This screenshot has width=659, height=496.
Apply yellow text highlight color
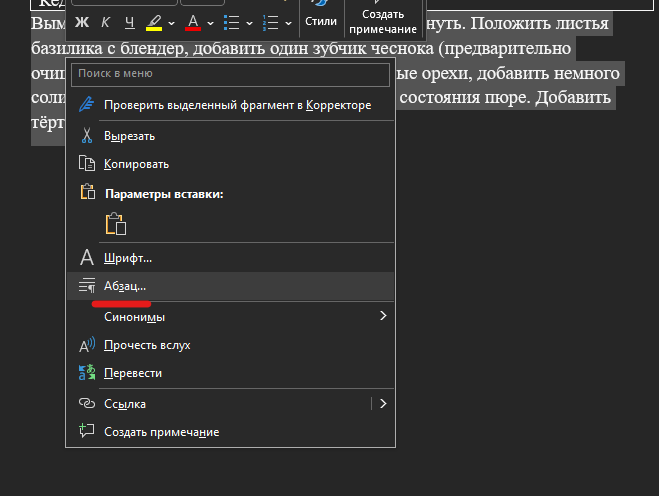pos(154,23)
